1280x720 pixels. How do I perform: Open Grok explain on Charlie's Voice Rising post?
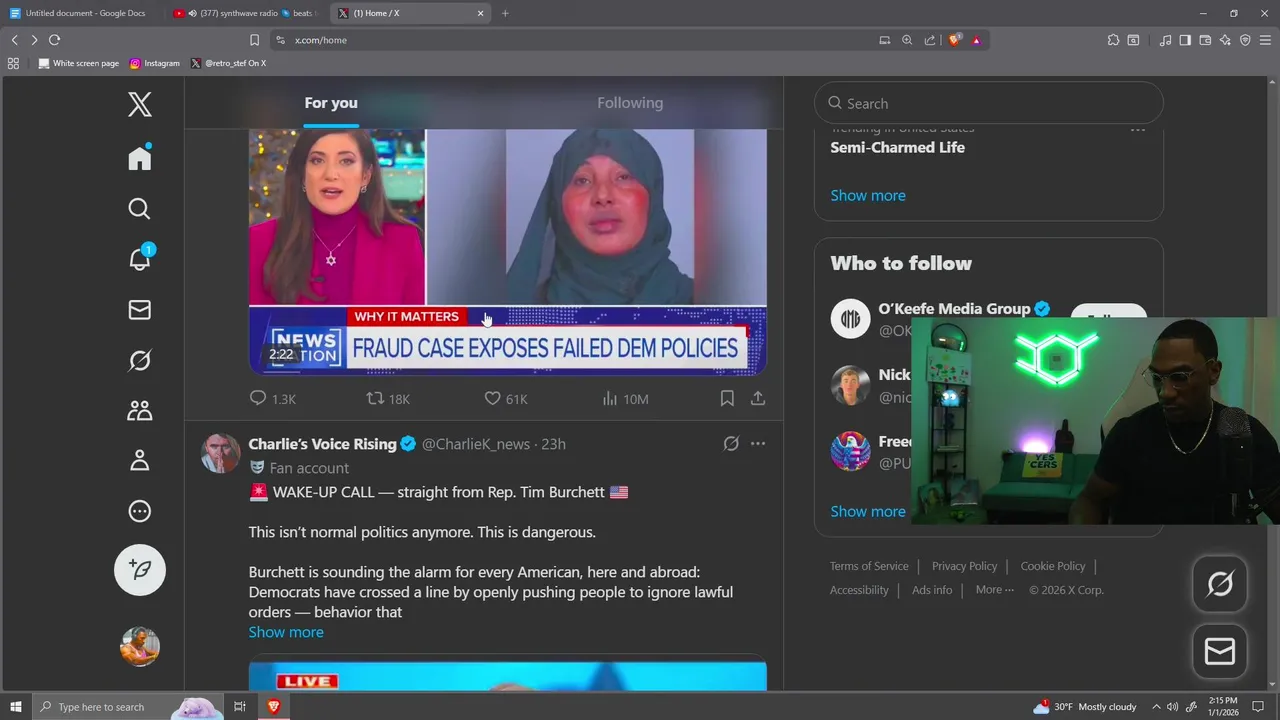(x=731, y=443)
